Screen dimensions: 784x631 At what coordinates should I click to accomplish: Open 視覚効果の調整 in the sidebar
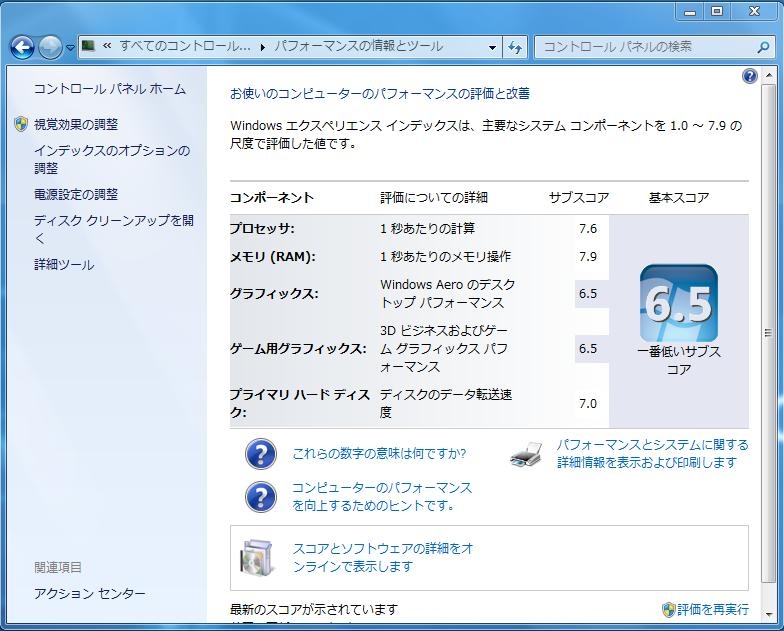76,125
